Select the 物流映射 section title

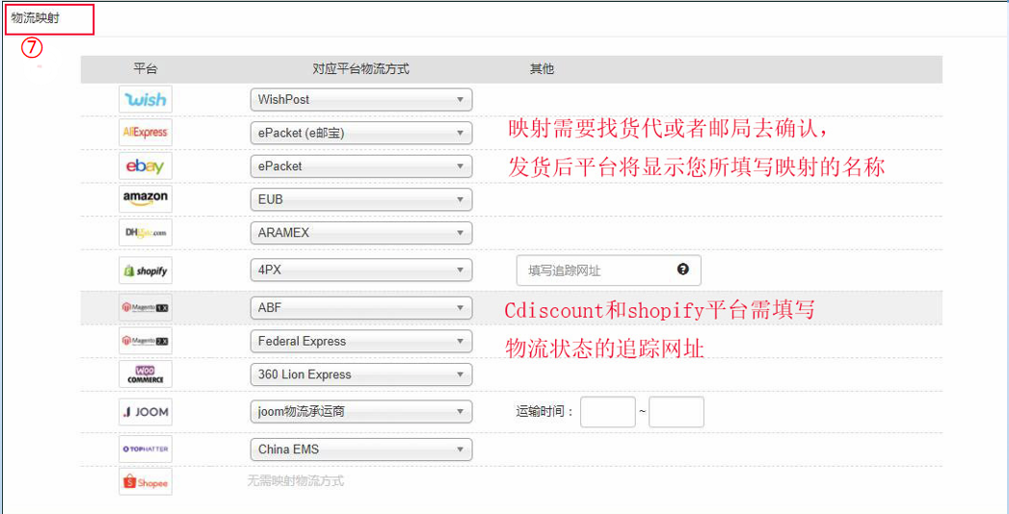(35, 18)
